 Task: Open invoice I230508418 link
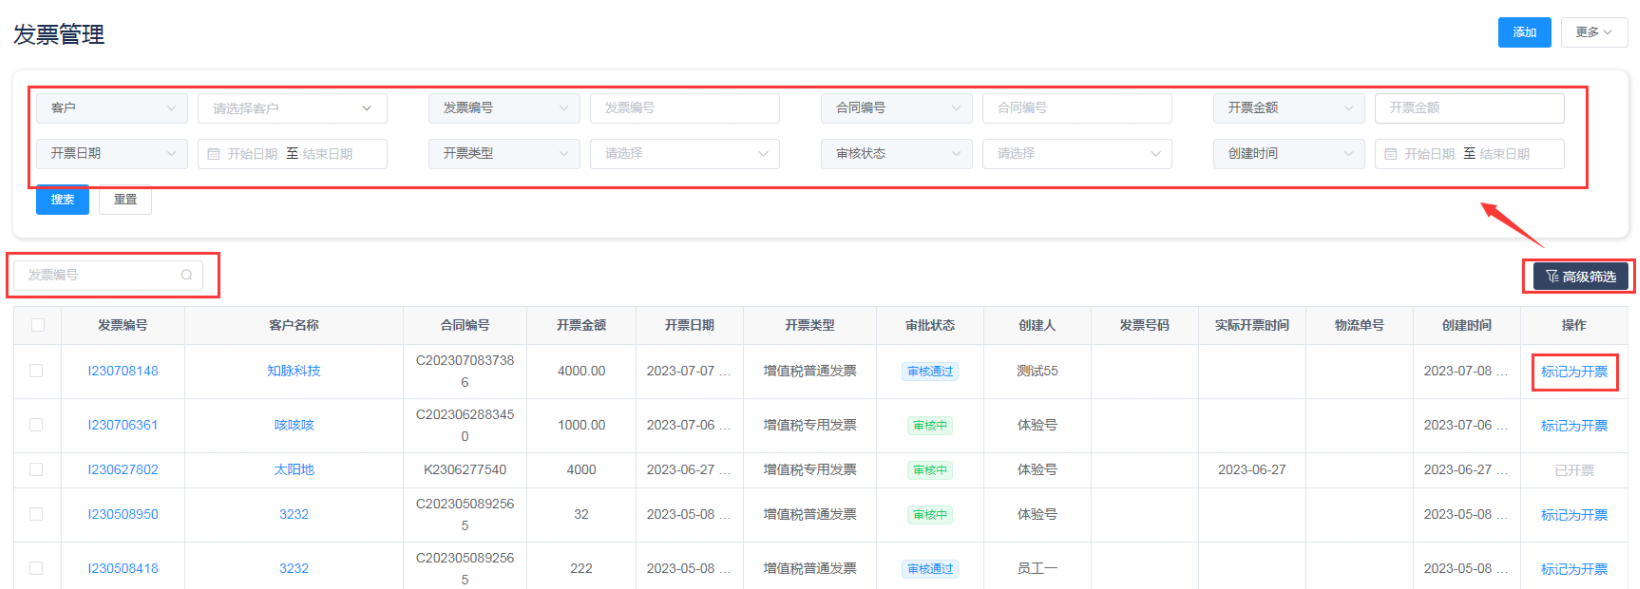[x=123, y=568]
